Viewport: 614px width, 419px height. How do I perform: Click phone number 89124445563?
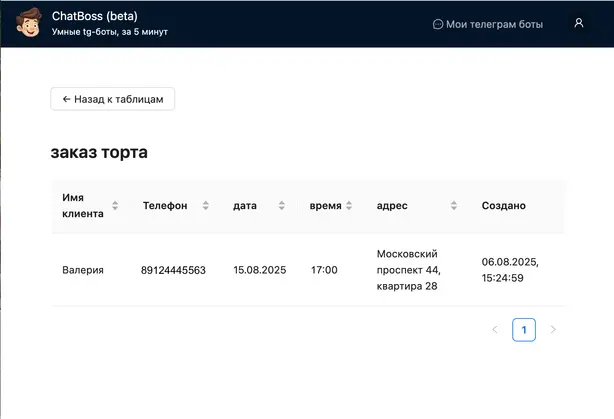click(173, 270)
